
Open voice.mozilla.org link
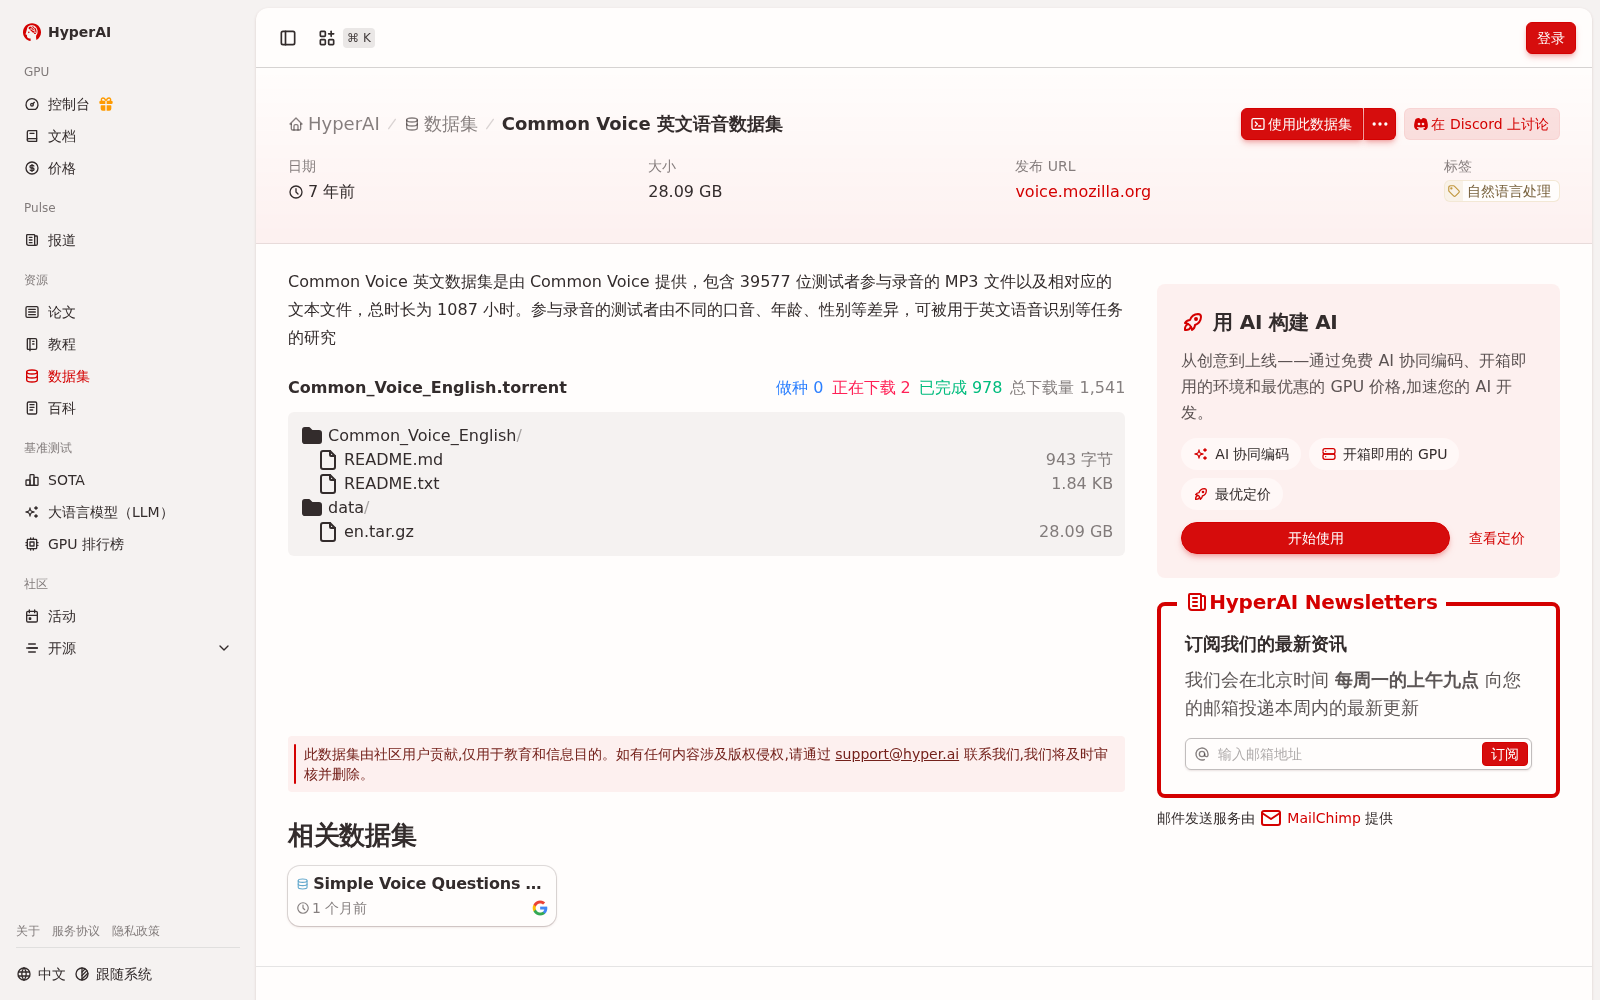pos(1083,191)
